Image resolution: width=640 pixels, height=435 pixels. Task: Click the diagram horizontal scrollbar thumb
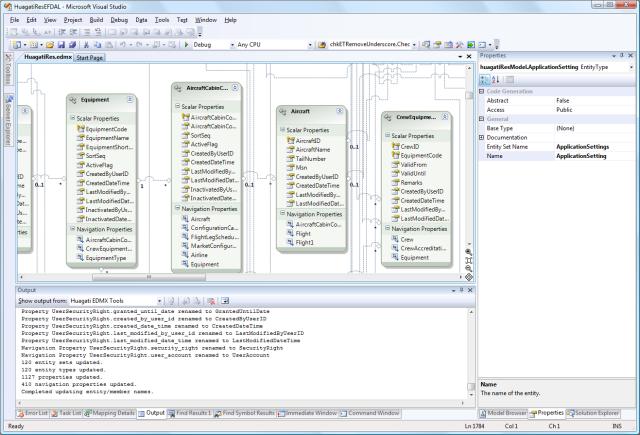pyautogui.click(x=149, y=277)
